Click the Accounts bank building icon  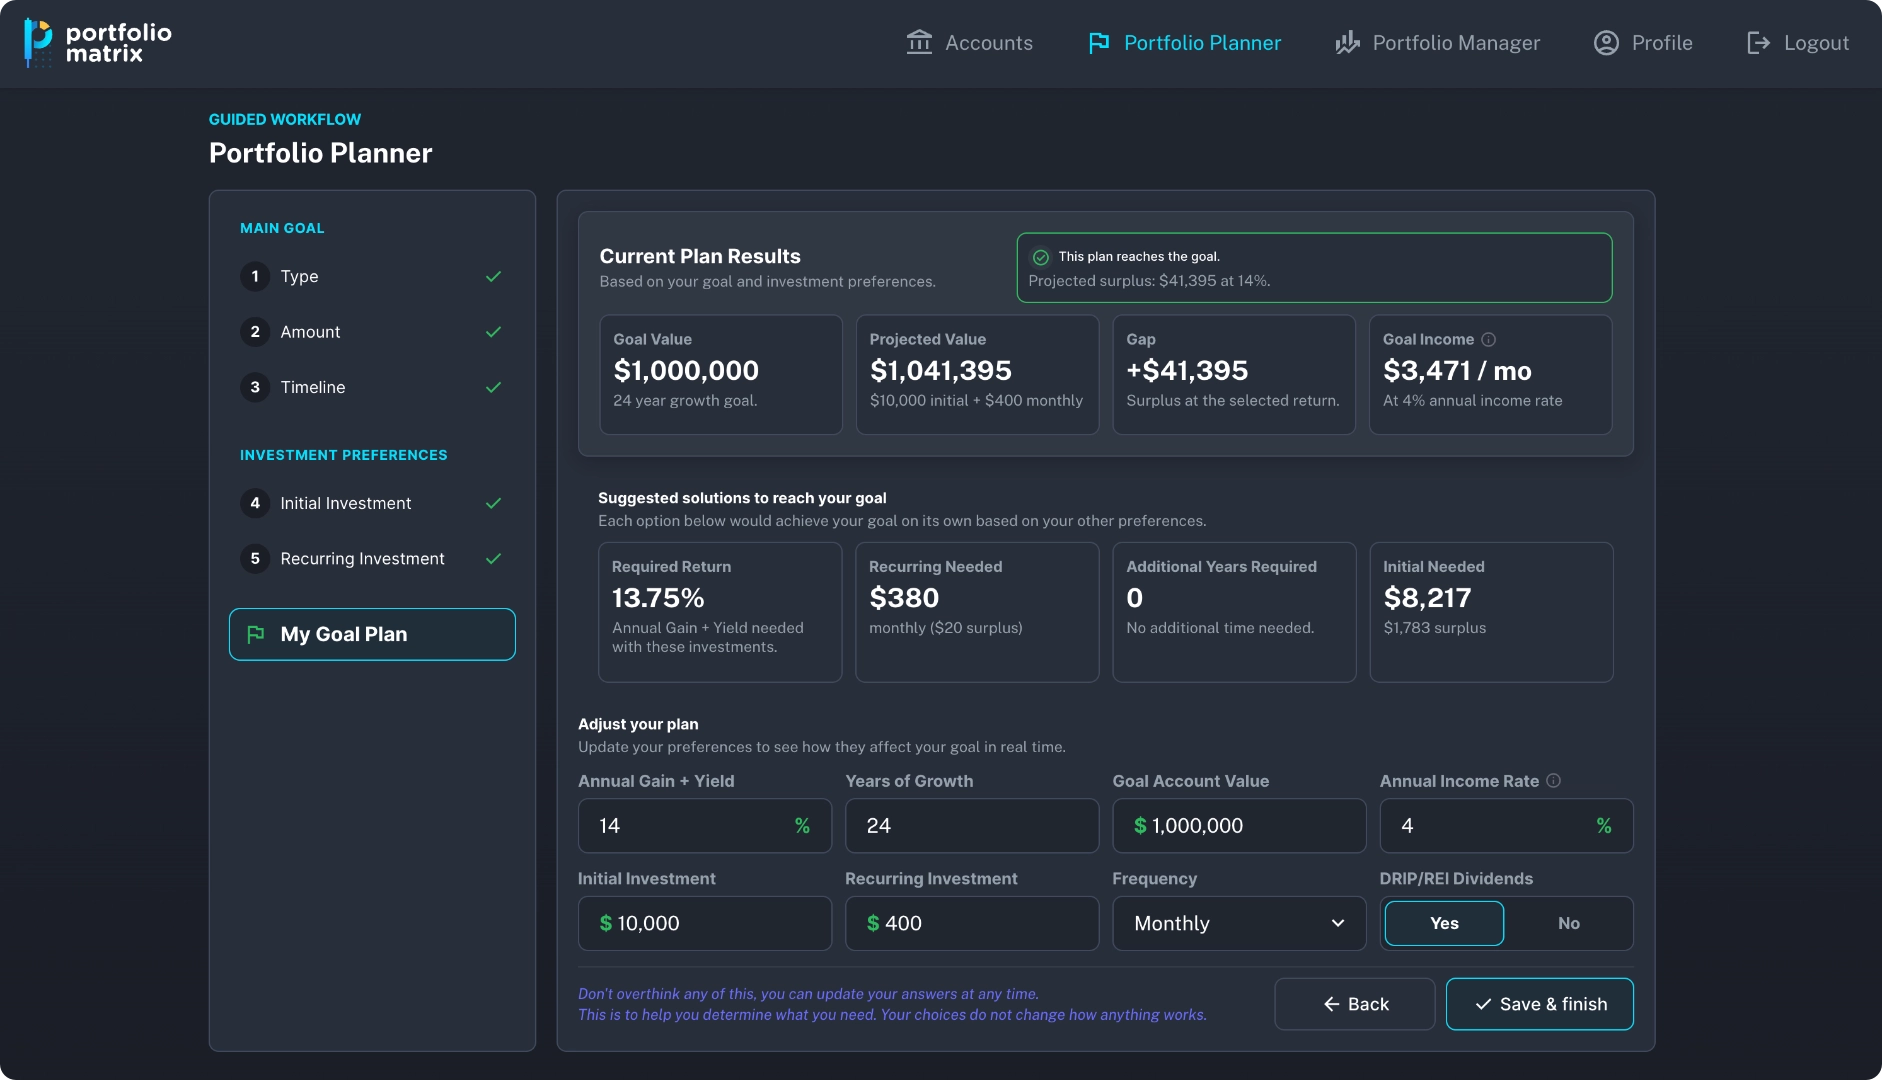coord(919,42)
